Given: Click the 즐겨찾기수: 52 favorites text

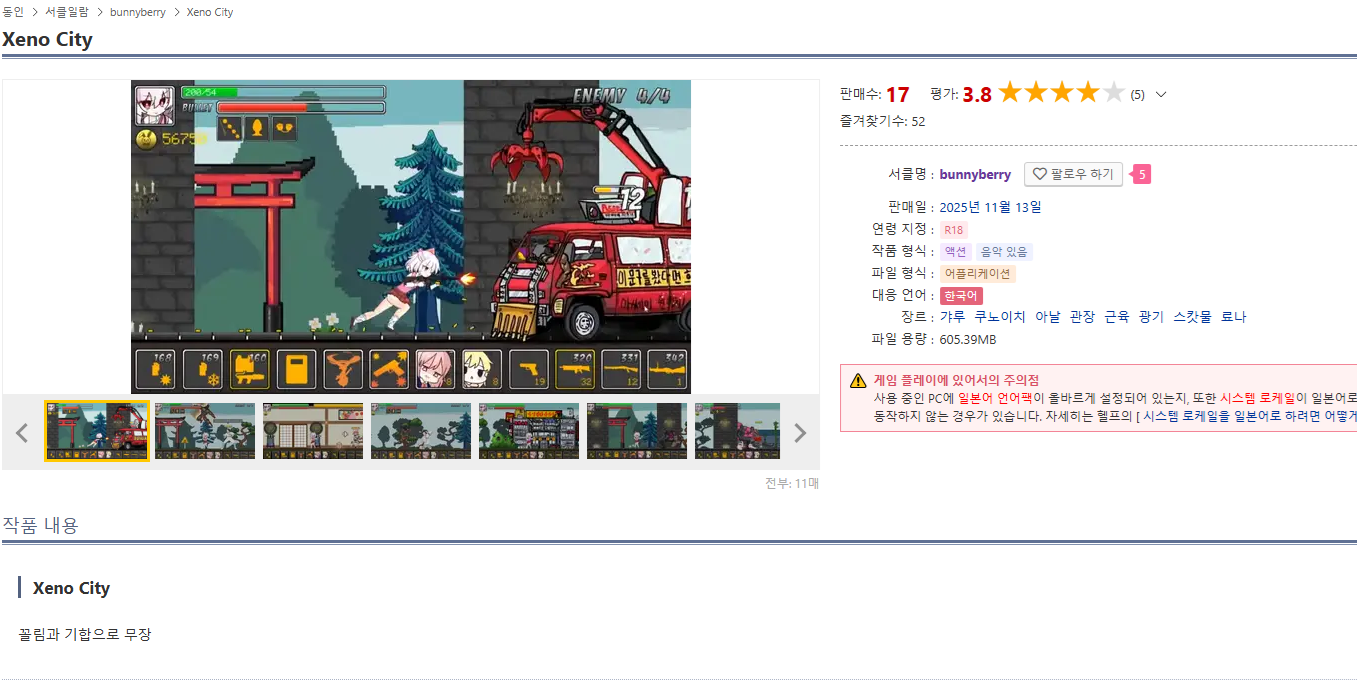Looking at the screenshot, I should click(883, 121).
